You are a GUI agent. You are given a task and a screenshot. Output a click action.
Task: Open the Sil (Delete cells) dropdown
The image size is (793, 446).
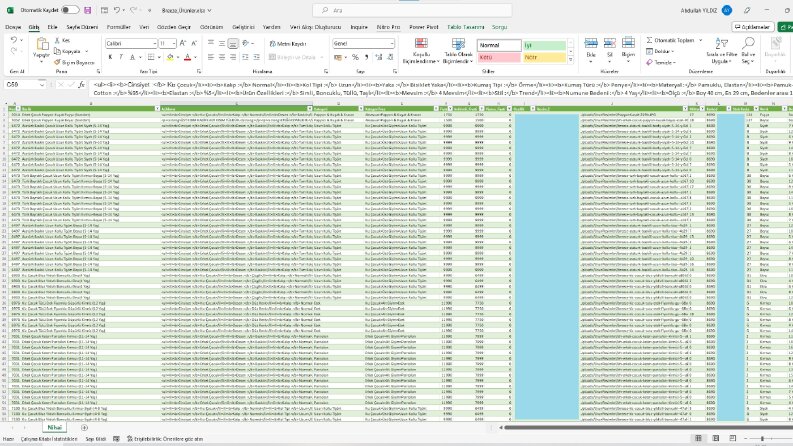(x=609, y=51)
